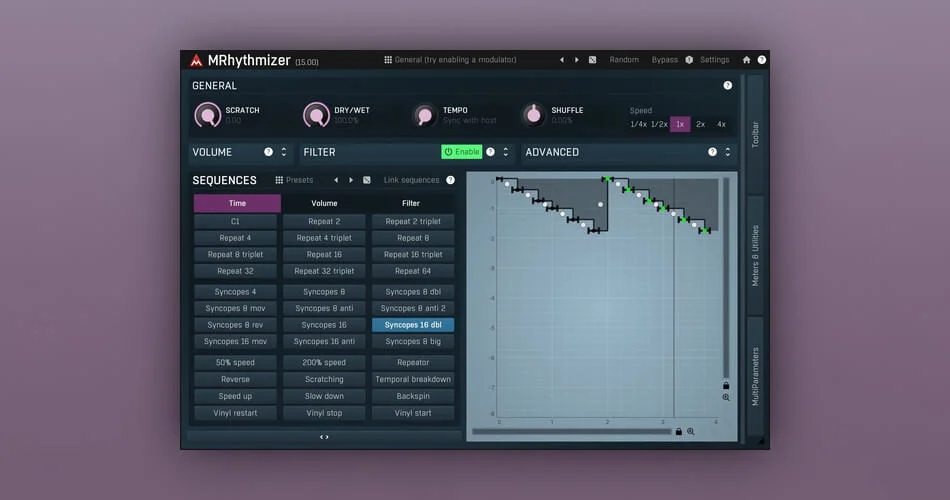
Task: Click the Link sequences help icon
Action: [450, 180]
